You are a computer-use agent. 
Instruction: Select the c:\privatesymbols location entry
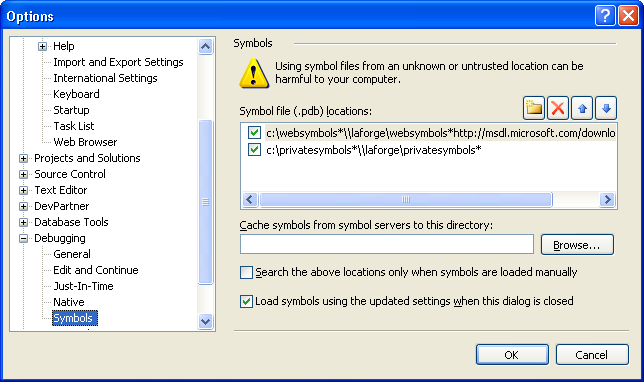pyautogui.click(x=374, y=150)
